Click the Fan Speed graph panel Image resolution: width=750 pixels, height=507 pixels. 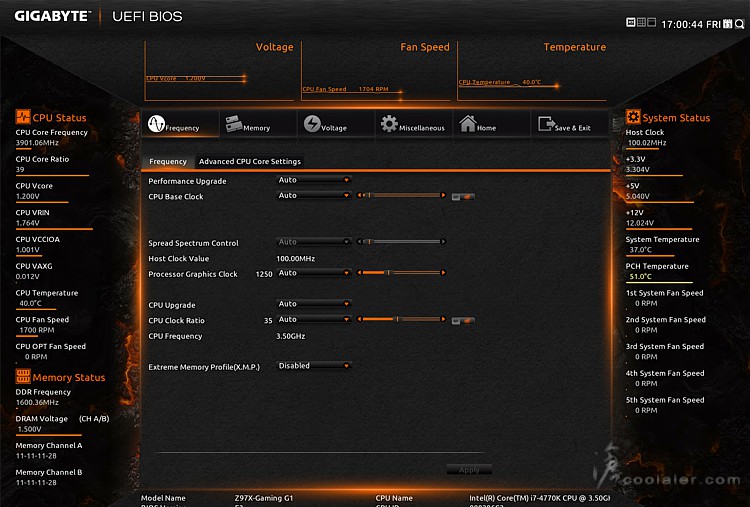[x=376, y=71]
